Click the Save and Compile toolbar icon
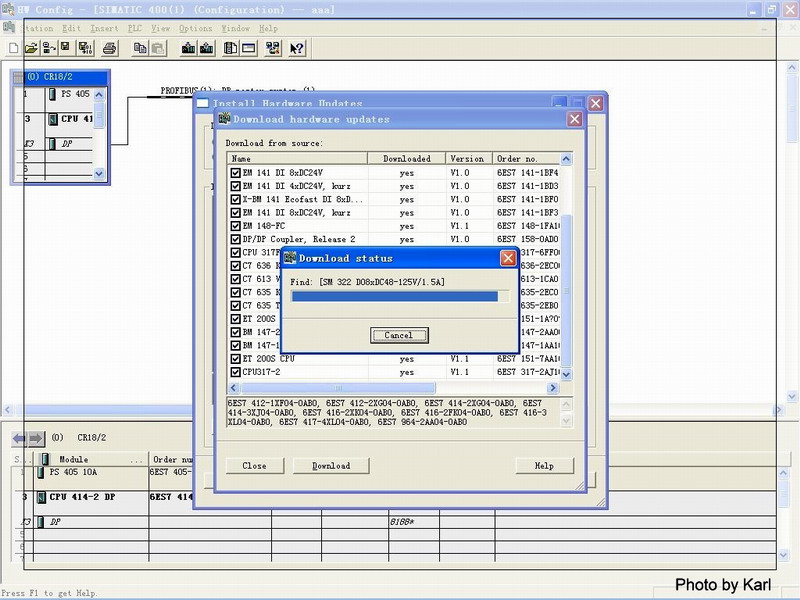800x600 pixels. [x=85, y=48]
